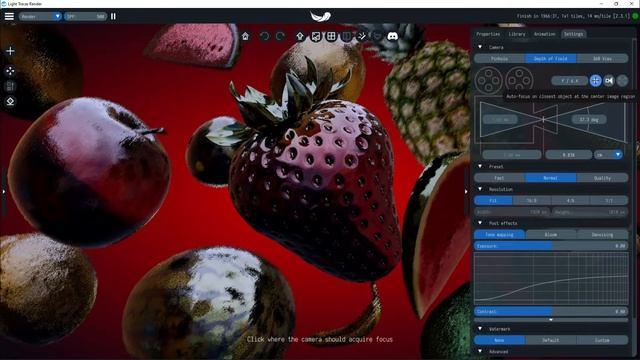Select the 1:1 resolution option
The image size is (640, 360).
tap(609, 200)
